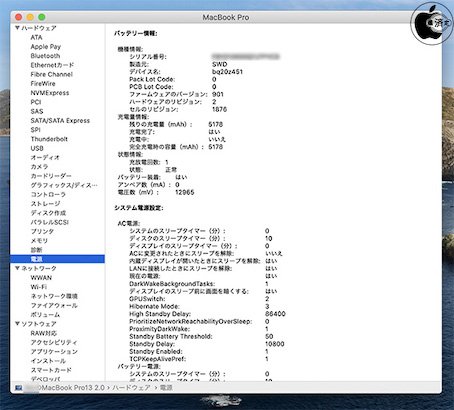Collapse the ハードウェア section triangle

pyautogui.click(x=17, y=28)
